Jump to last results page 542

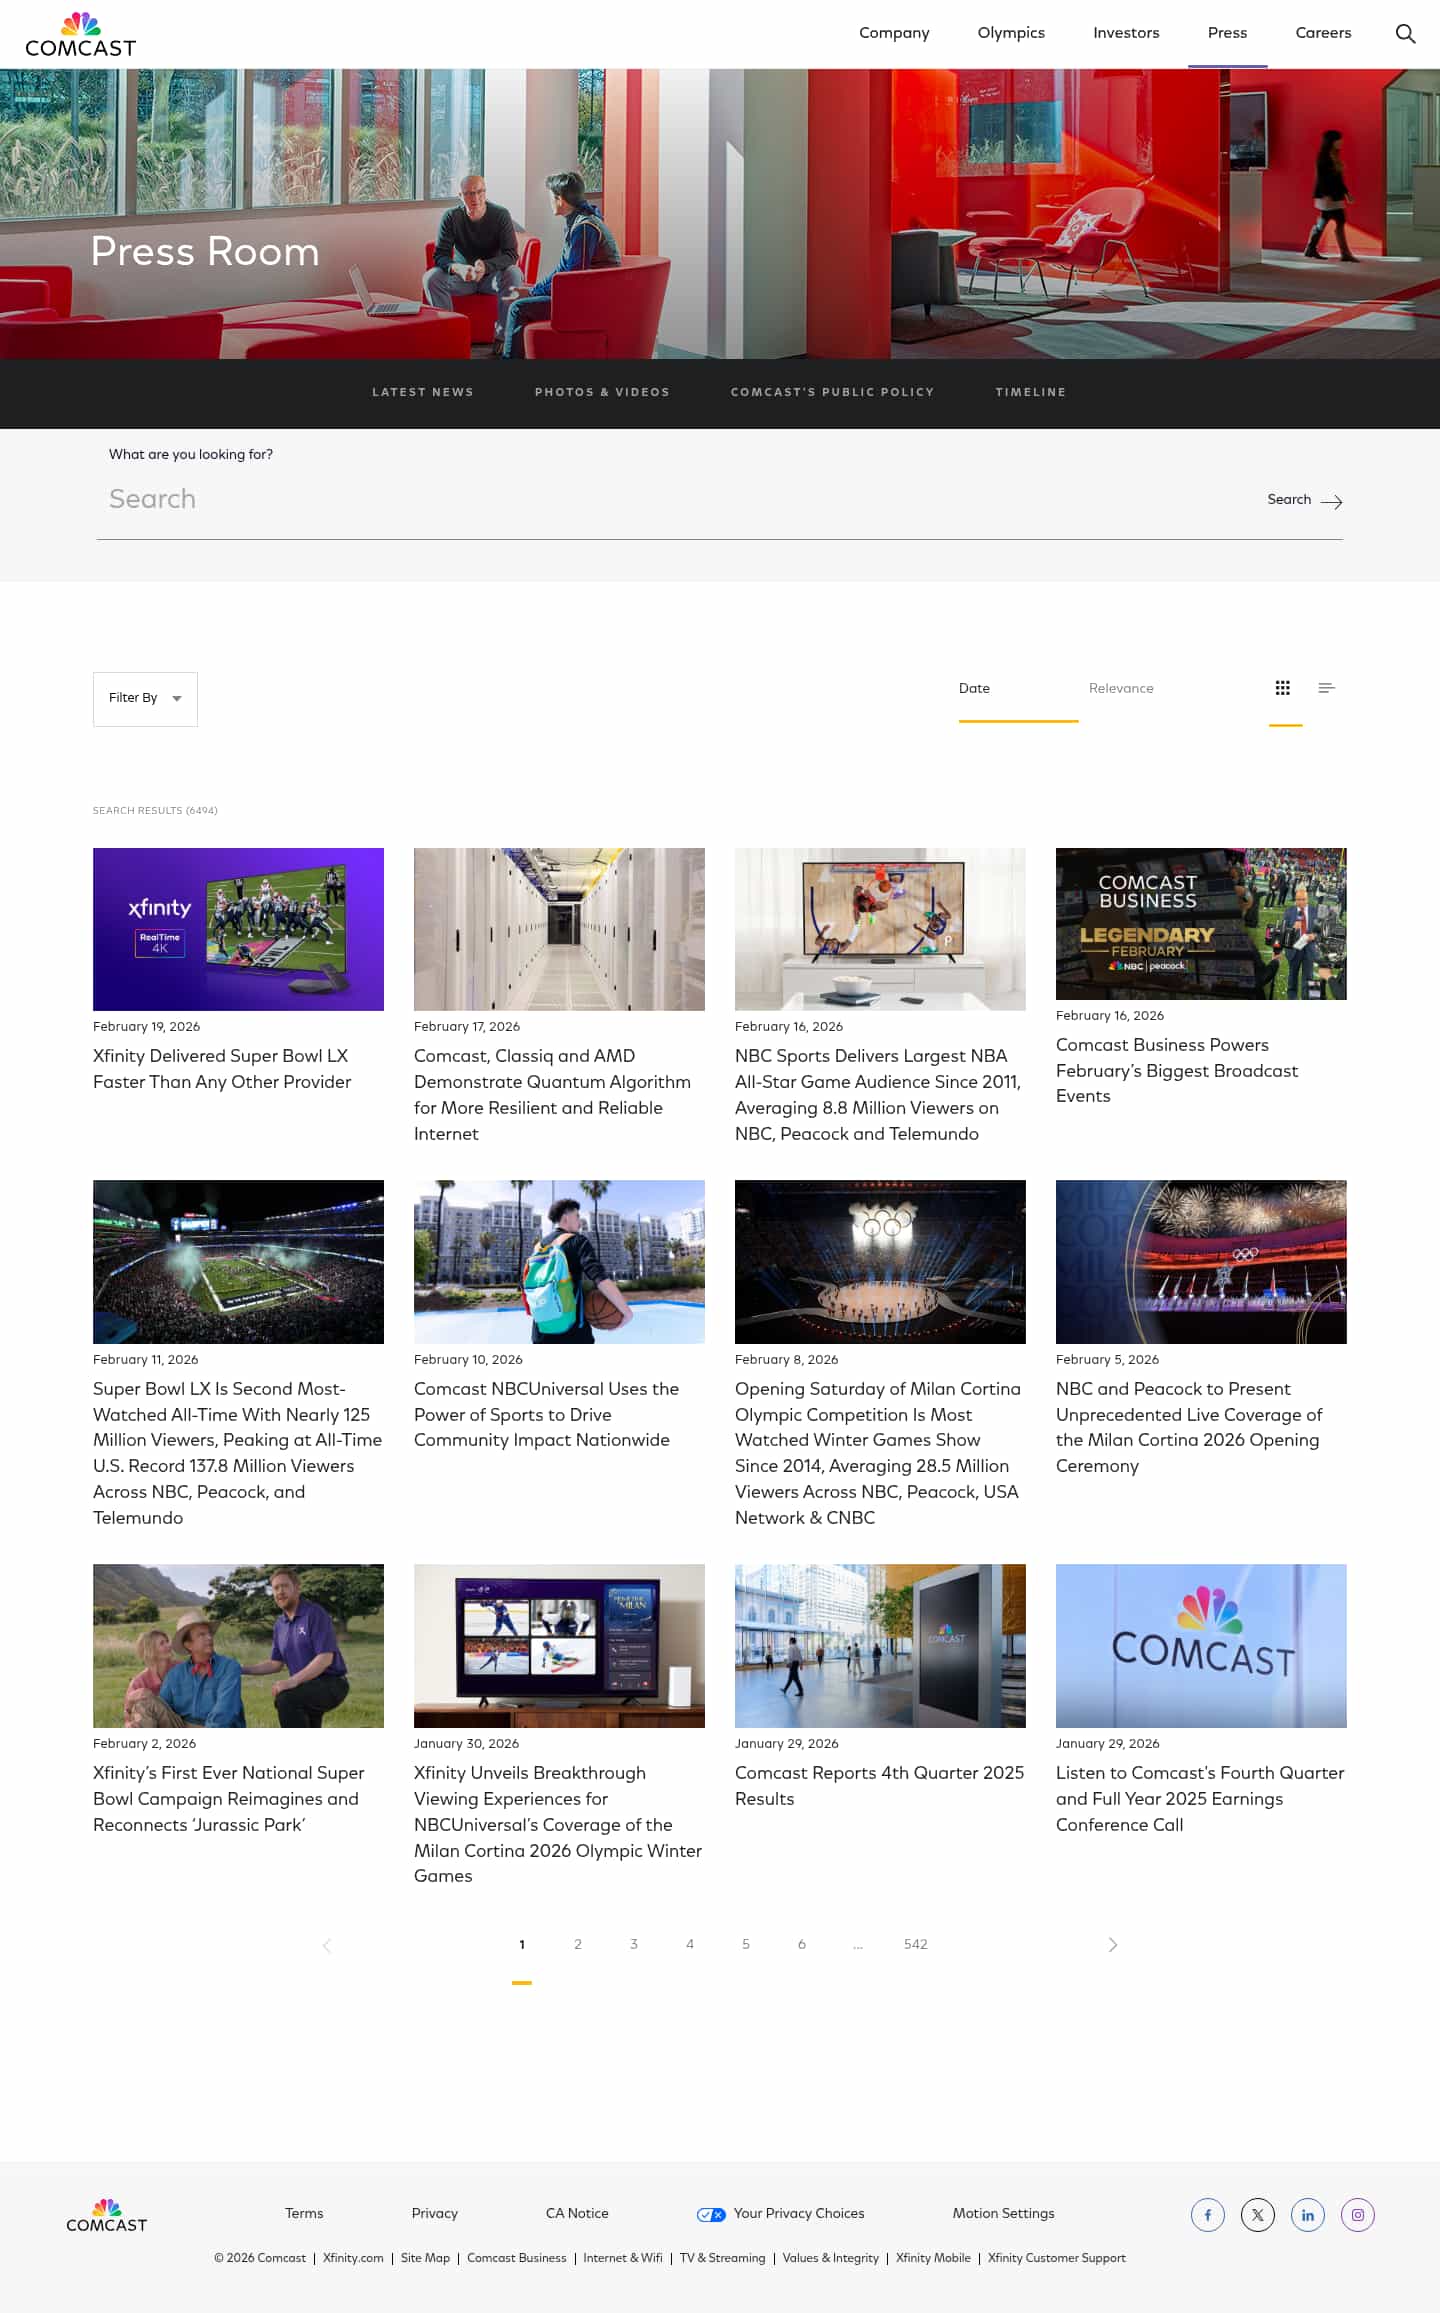(916, 1944)
